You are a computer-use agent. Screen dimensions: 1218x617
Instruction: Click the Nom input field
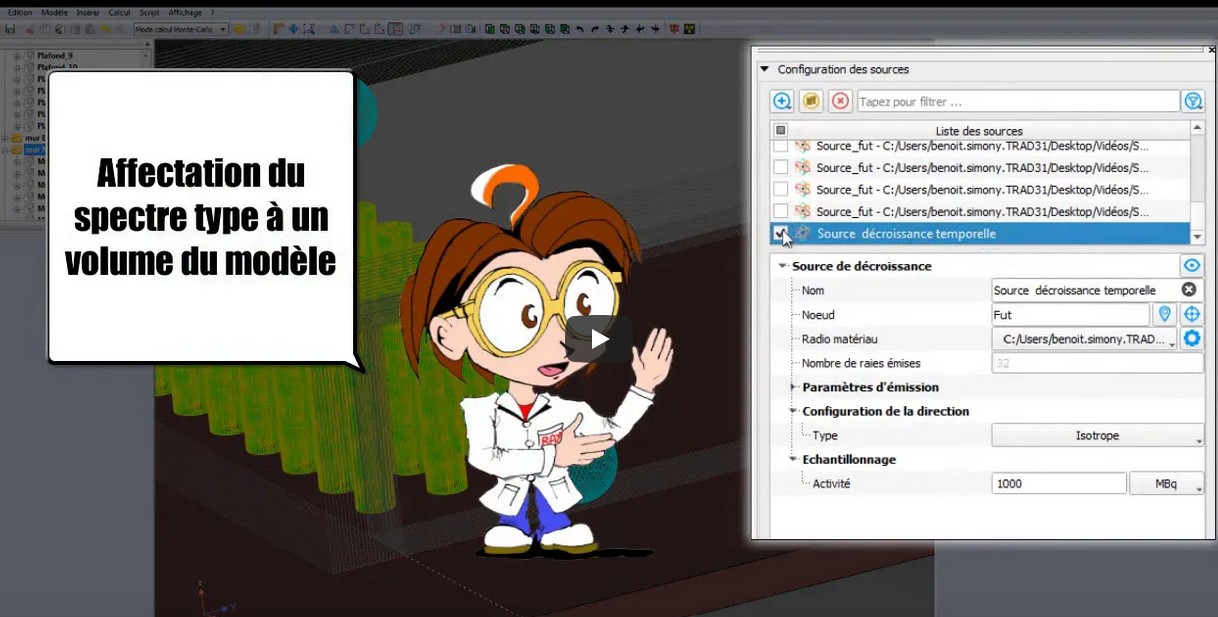click(x=1085, y=290)
